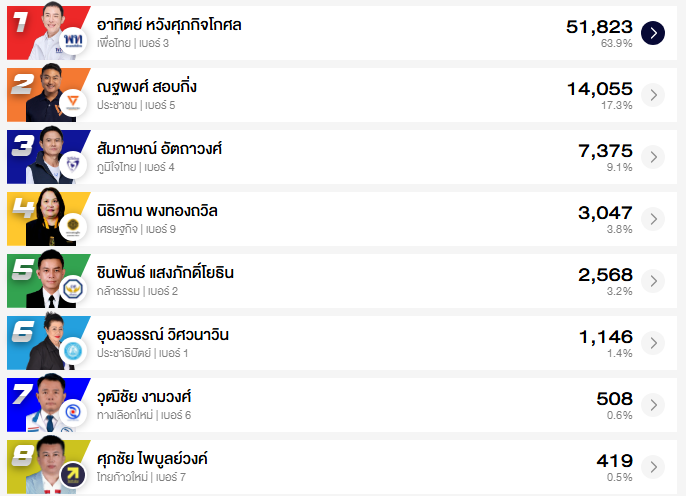
Task: Click the Bhumjaithai party logo on rank 3
Action: tap(73, 165)
